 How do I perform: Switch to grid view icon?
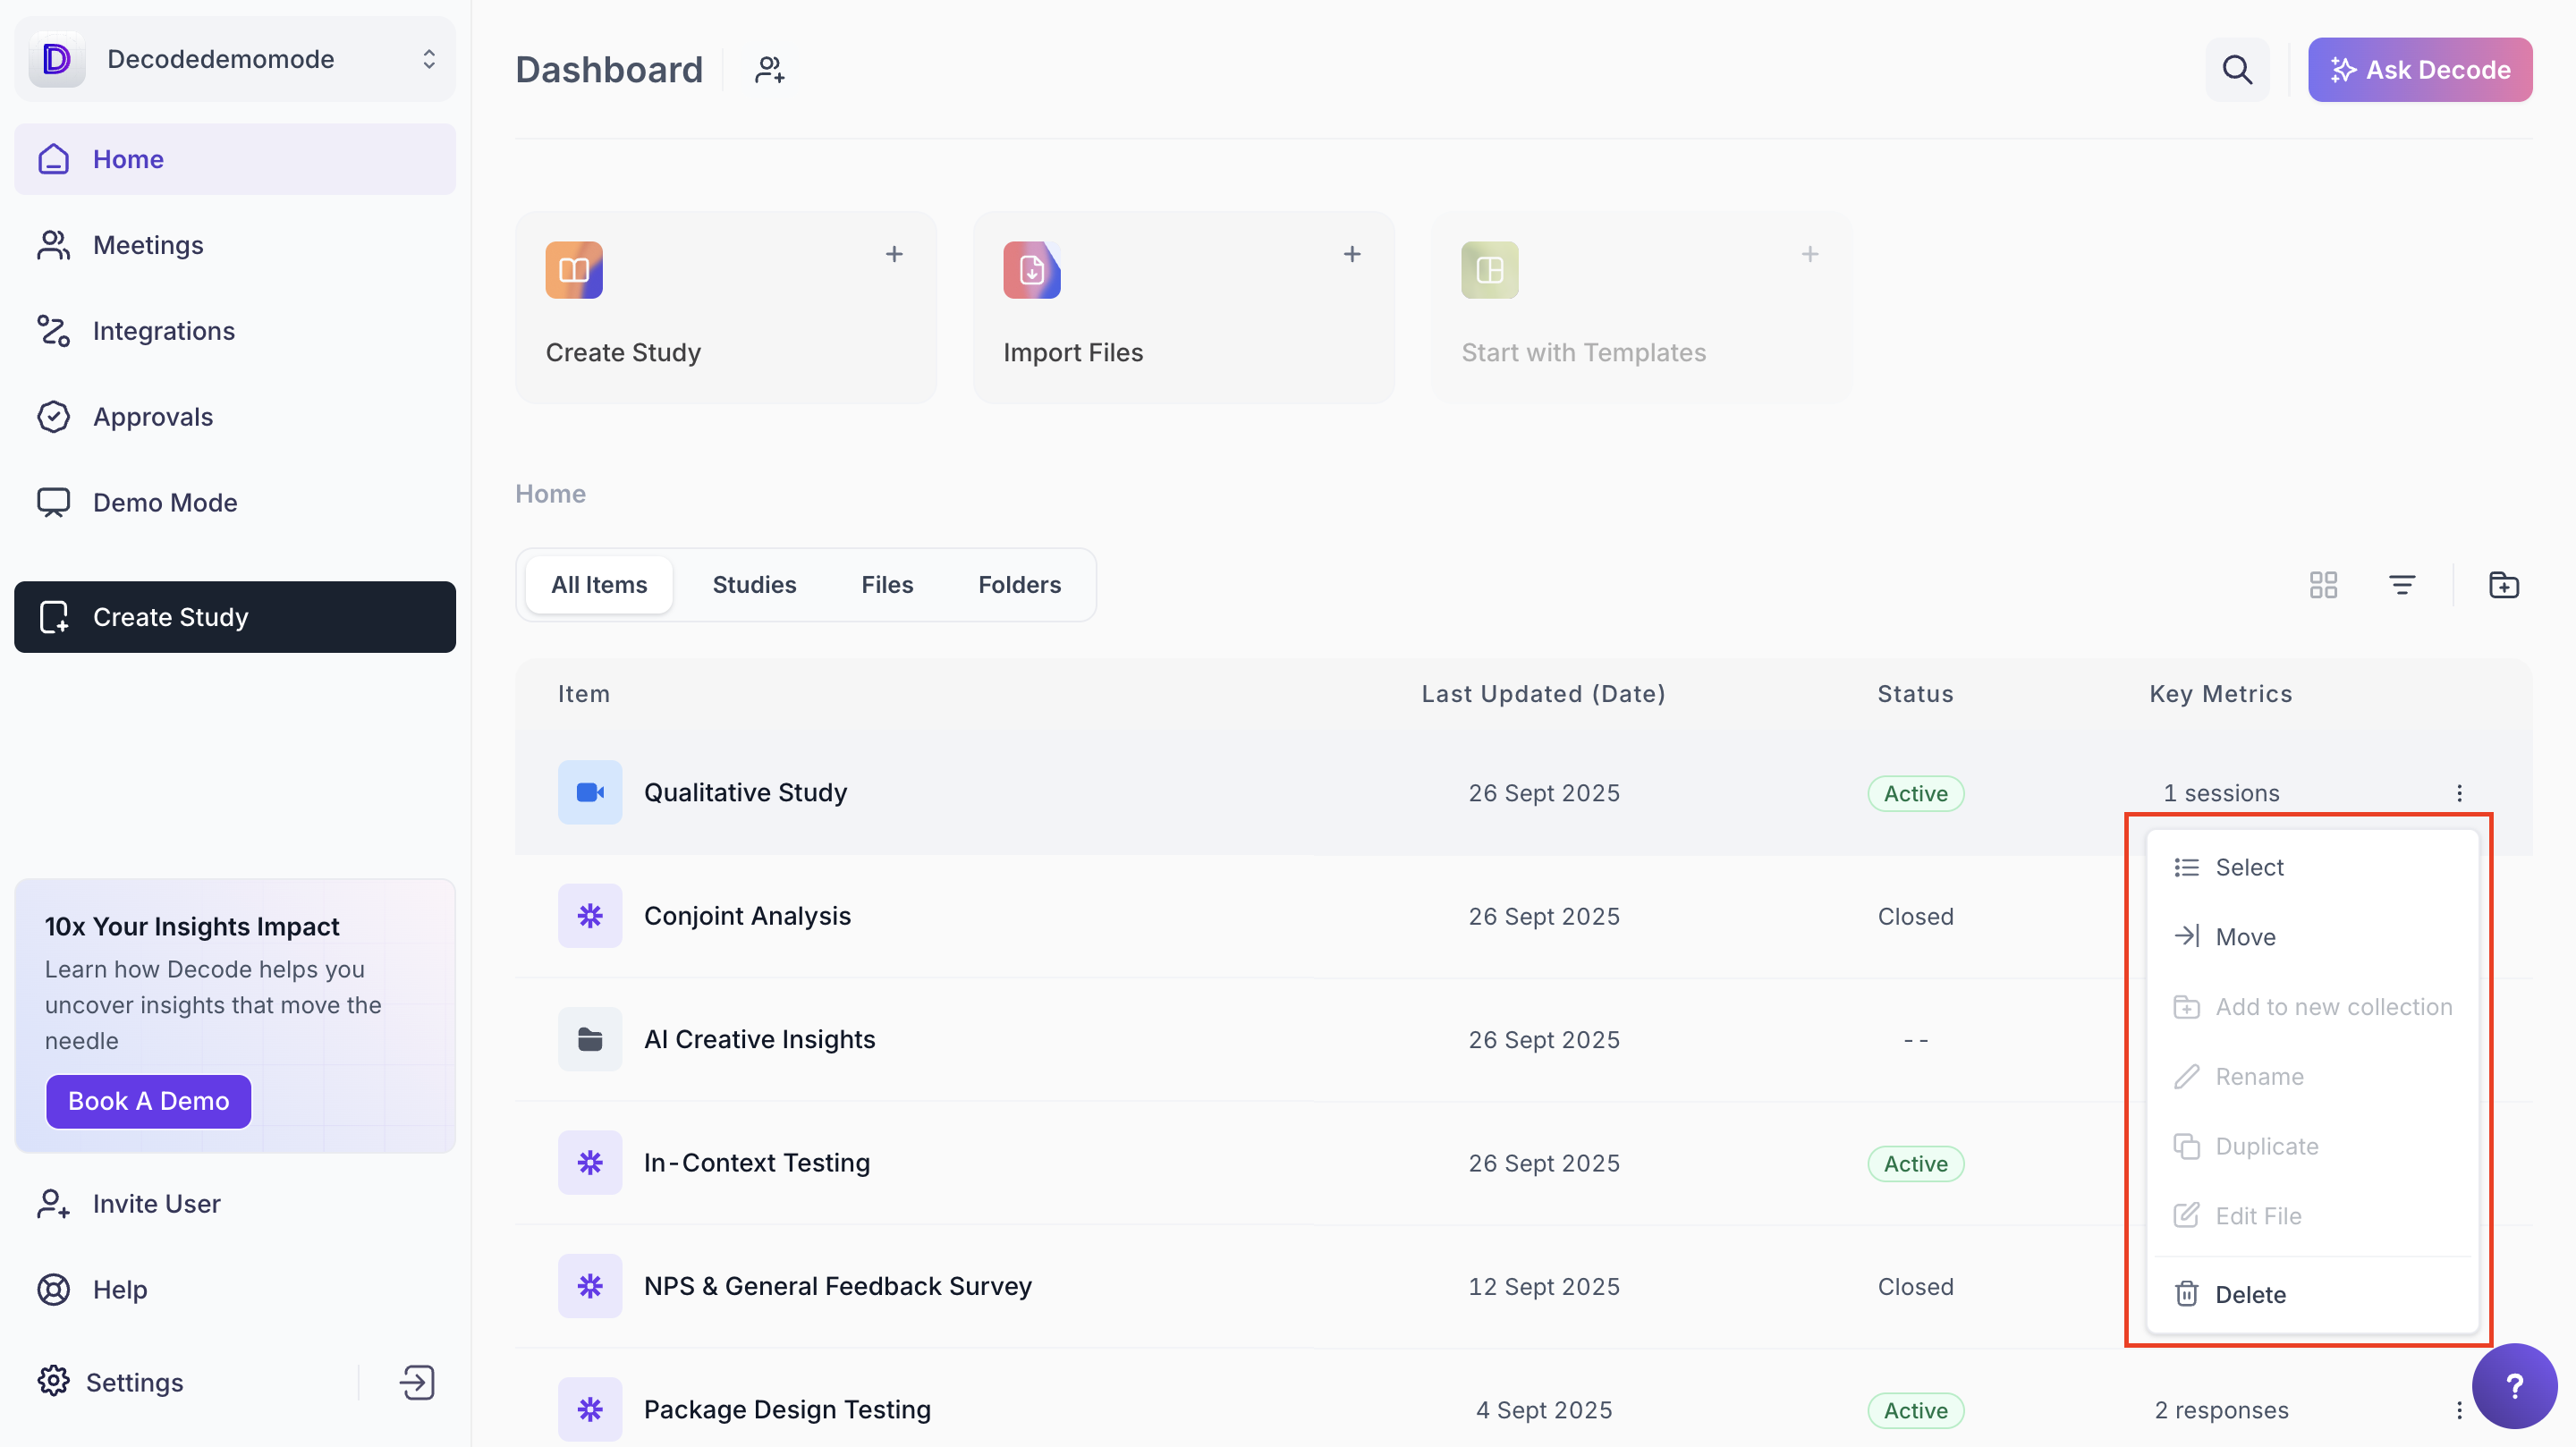[x=2323, y=585]
